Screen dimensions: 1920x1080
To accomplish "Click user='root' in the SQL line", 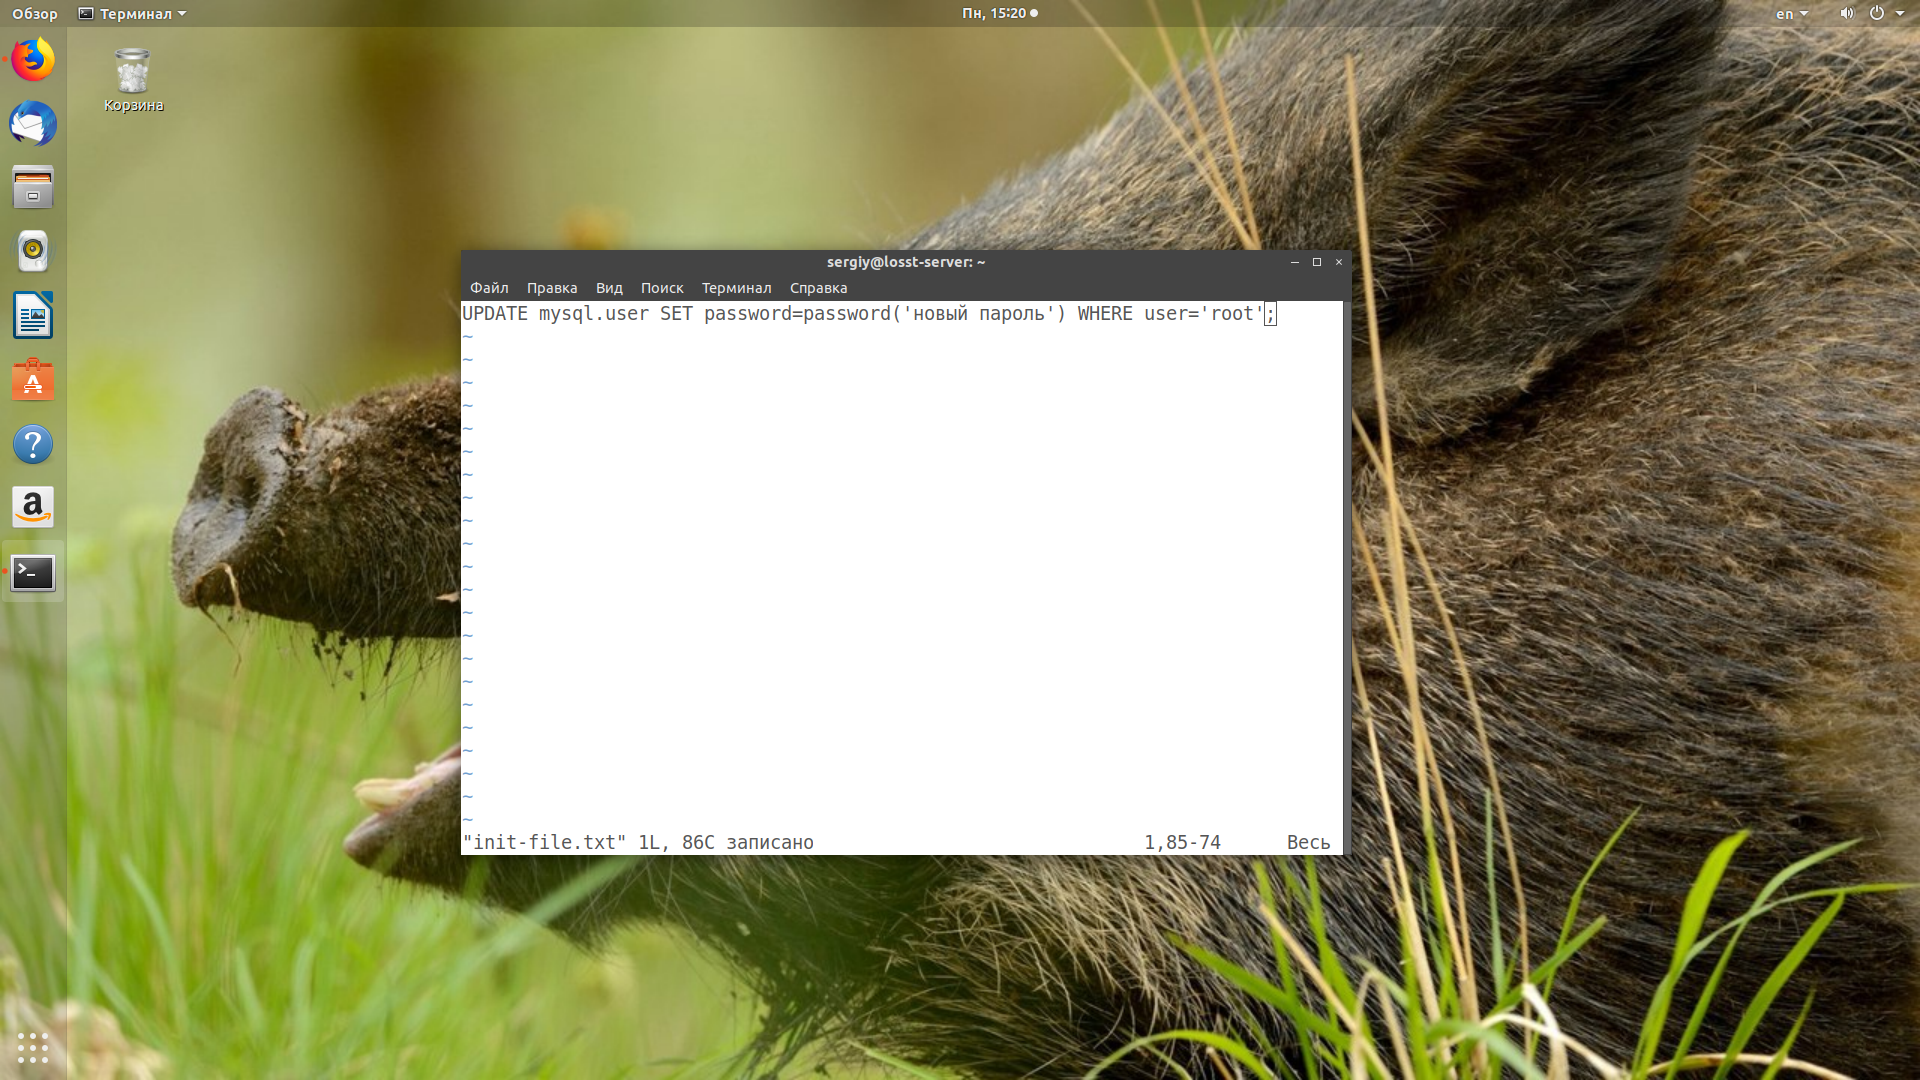I will click(x=1204, y=314).
